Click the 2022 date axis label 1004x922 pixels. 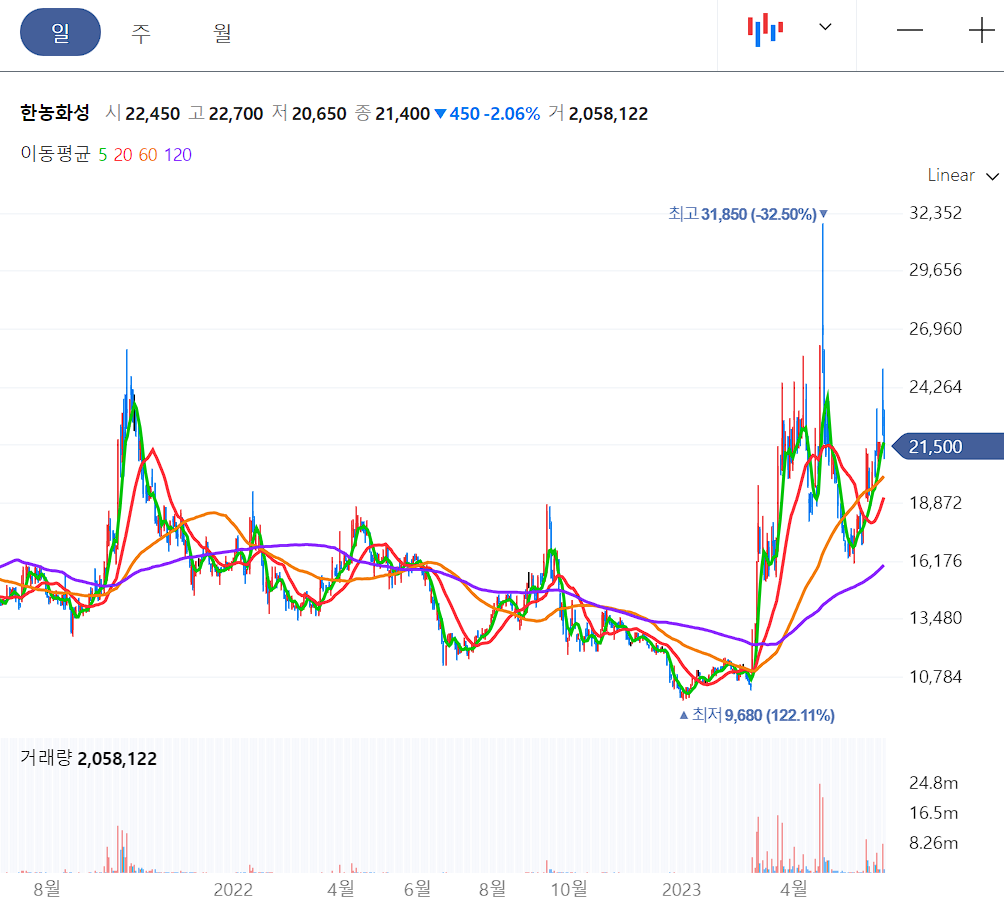[x=233, y=890]
